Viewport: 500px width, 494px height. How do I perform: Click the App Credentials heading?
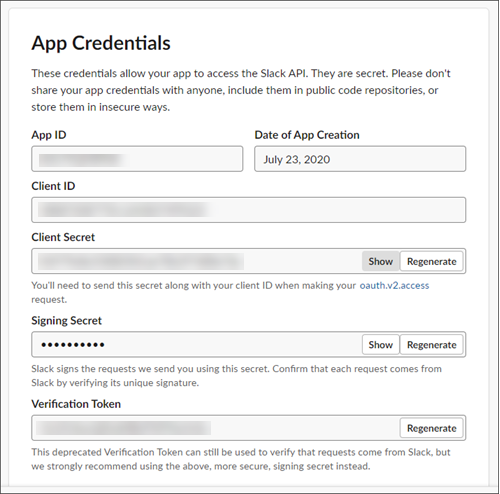(101, 43)
